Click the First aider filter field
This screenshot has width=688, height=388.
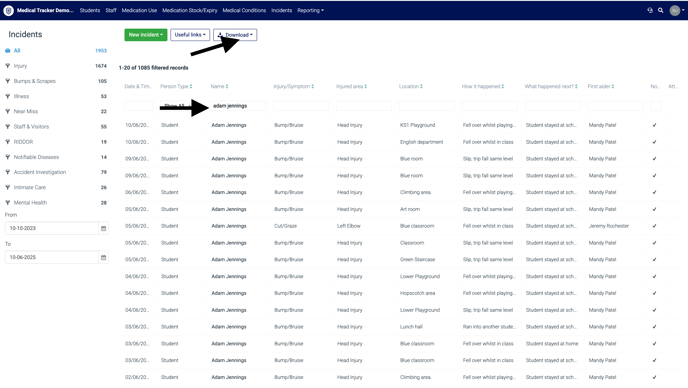point(616,106)
